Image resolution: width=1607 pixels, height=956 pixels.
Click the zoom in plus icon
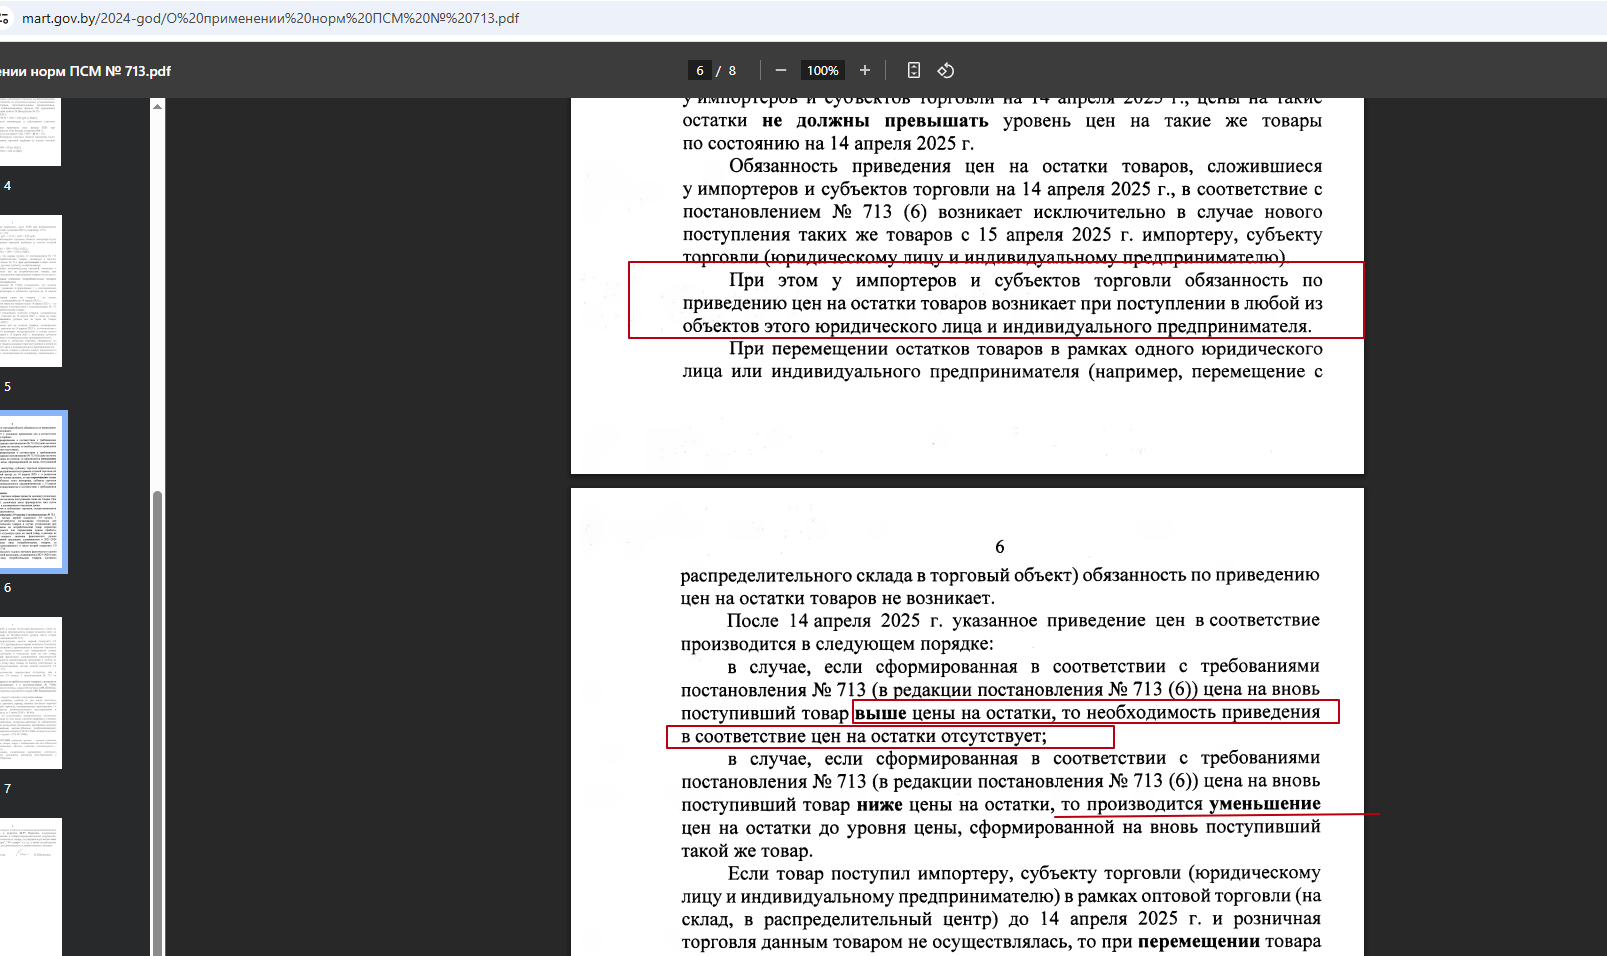click(865, 70)
